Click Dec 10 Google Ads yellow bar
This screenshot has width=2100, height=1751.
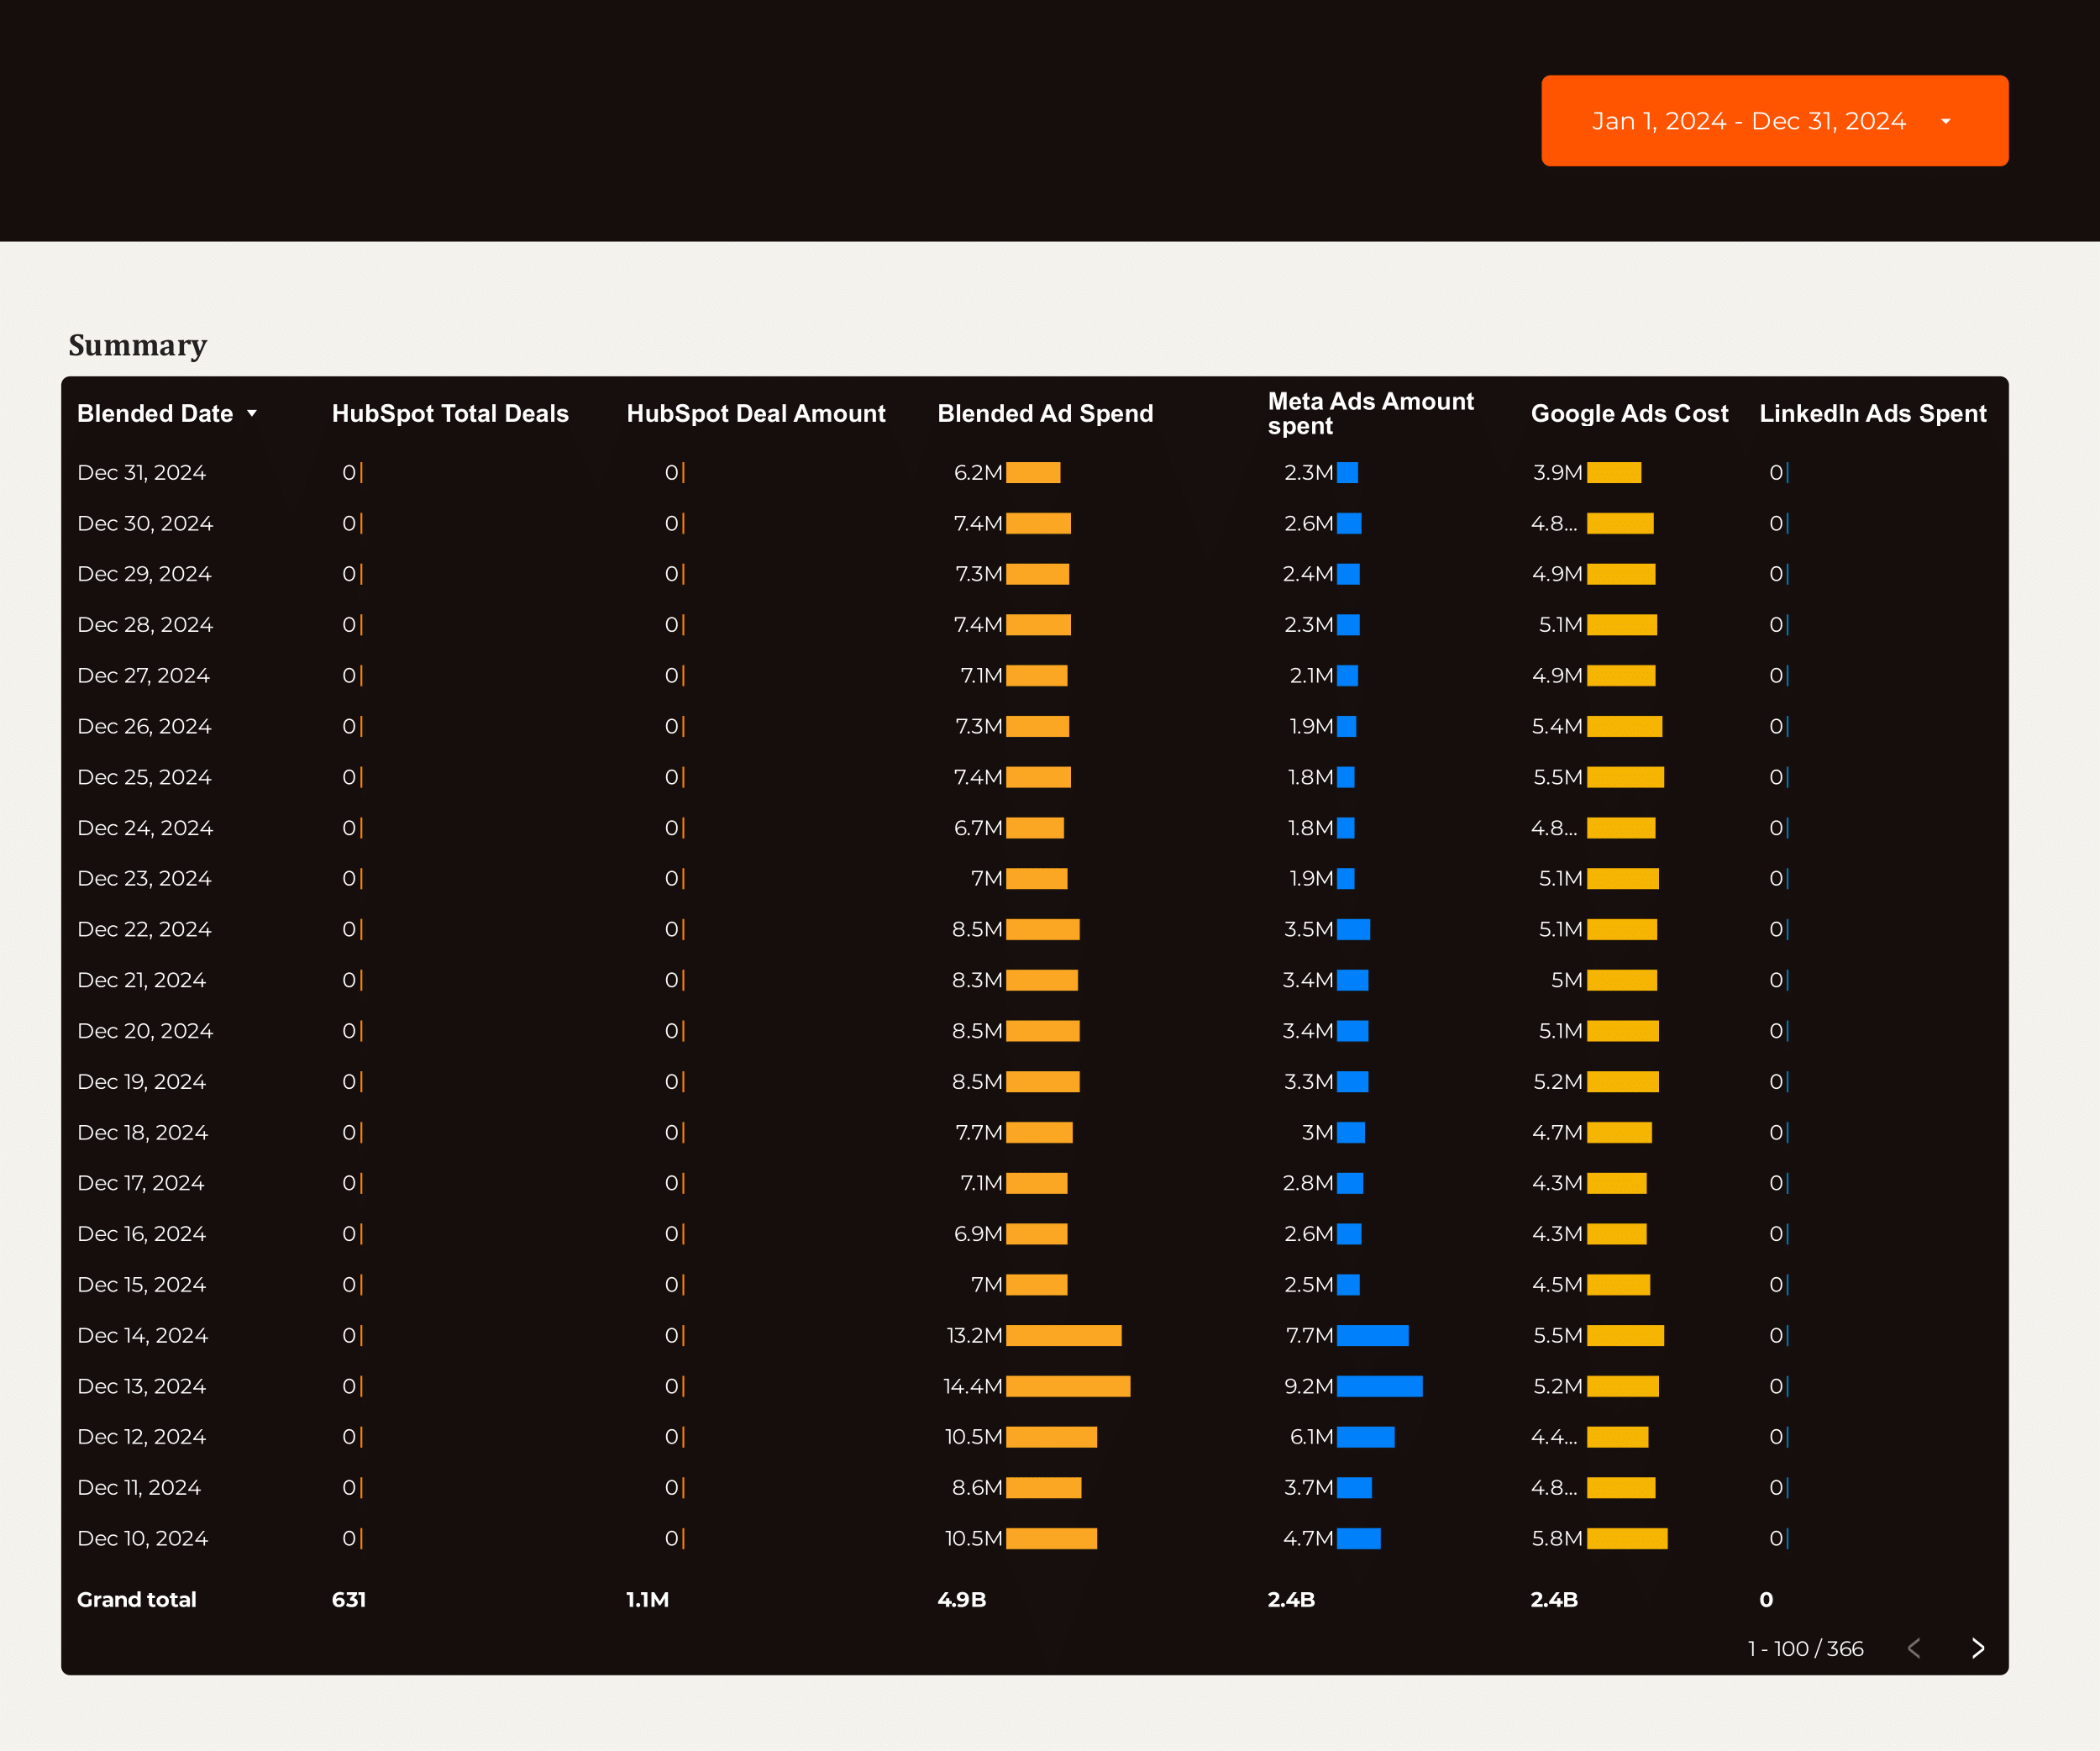[x=1626, y=1538]
